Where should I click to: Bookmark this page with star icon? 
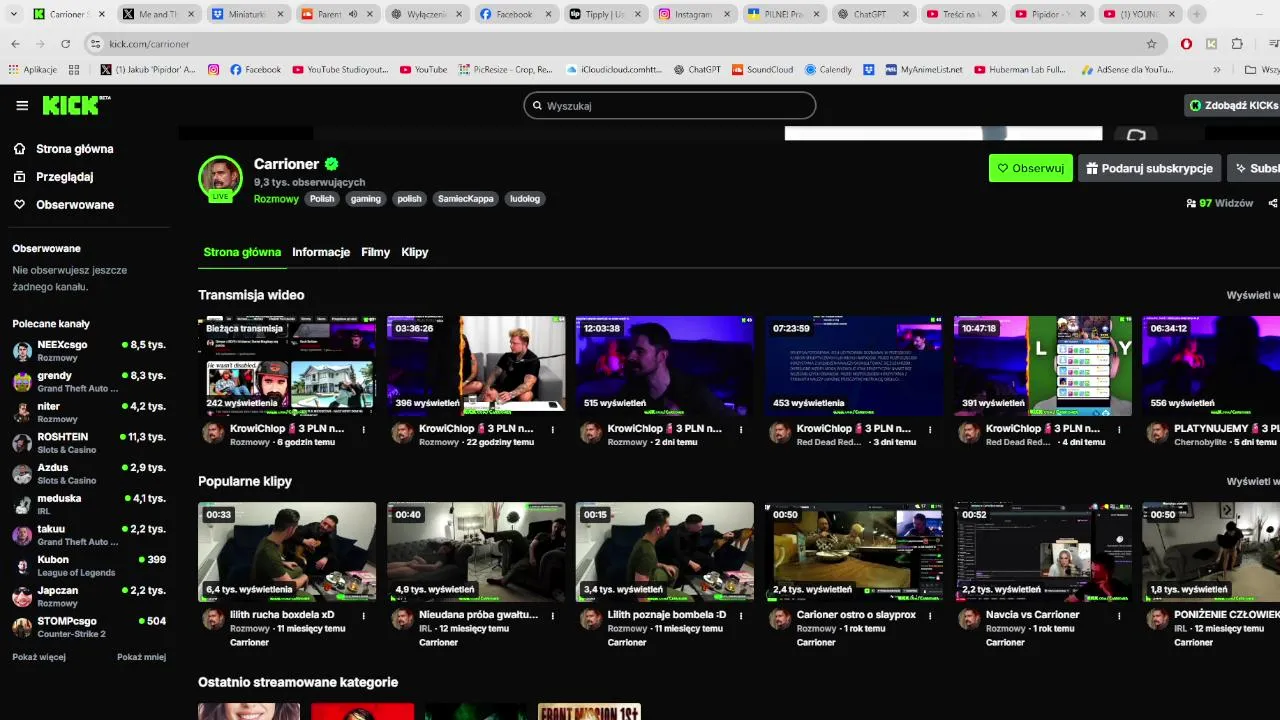pos(1151,44)
